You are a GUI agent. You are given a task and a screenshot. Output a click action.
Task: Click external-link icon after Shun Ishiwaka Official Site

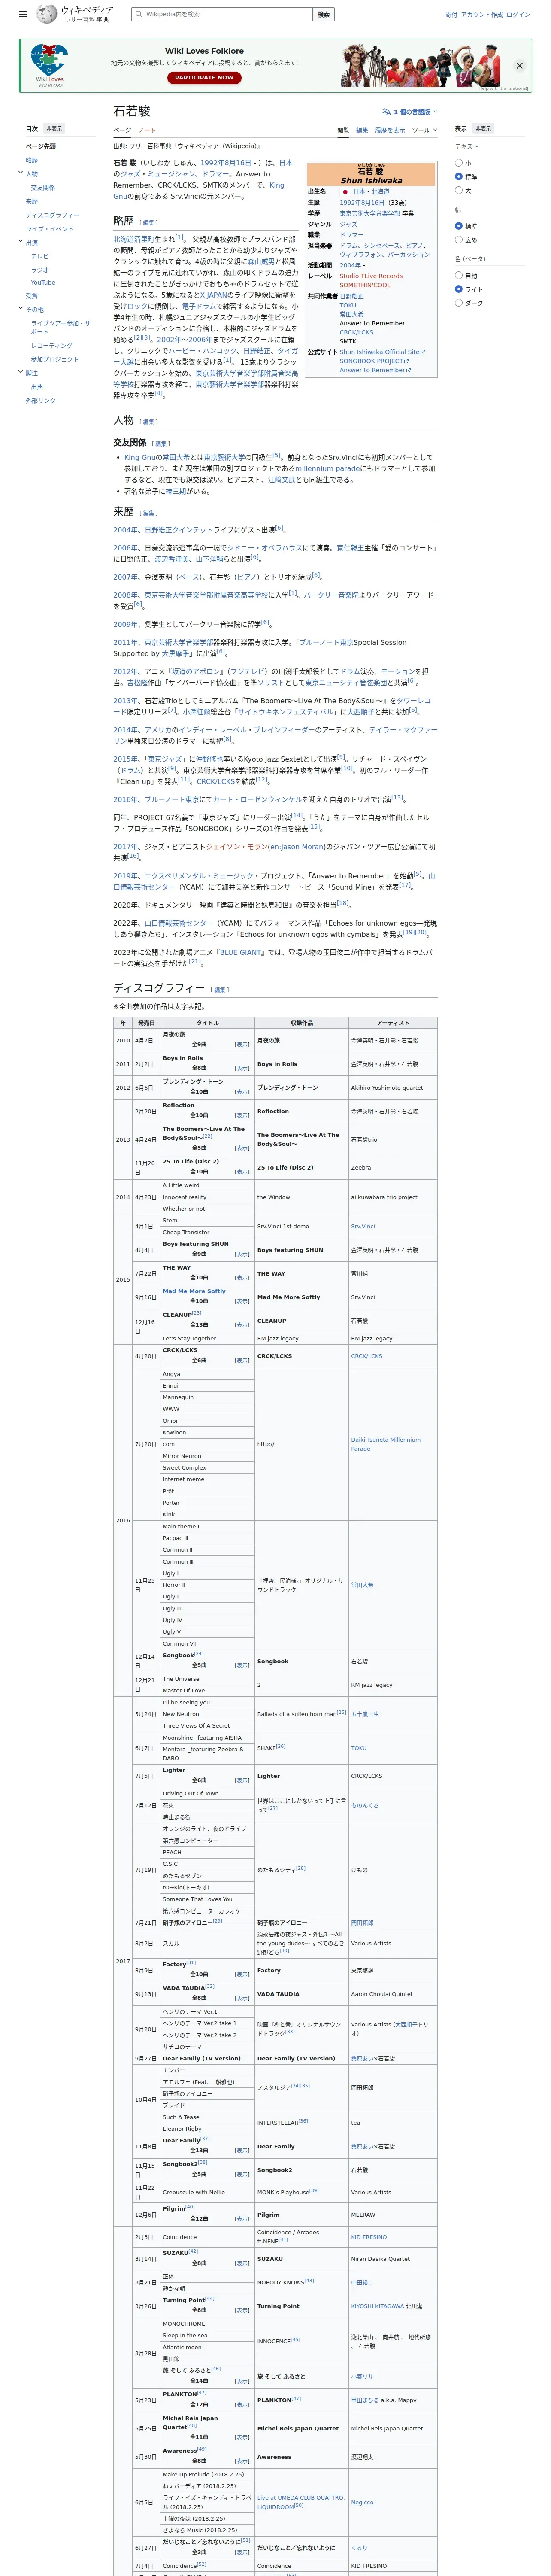click(x=423, y=352)
